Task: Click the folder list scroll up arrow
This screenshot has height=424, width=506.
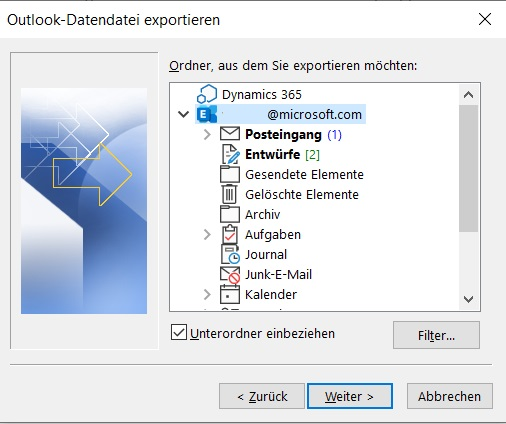Action: [x=468, y=95]
